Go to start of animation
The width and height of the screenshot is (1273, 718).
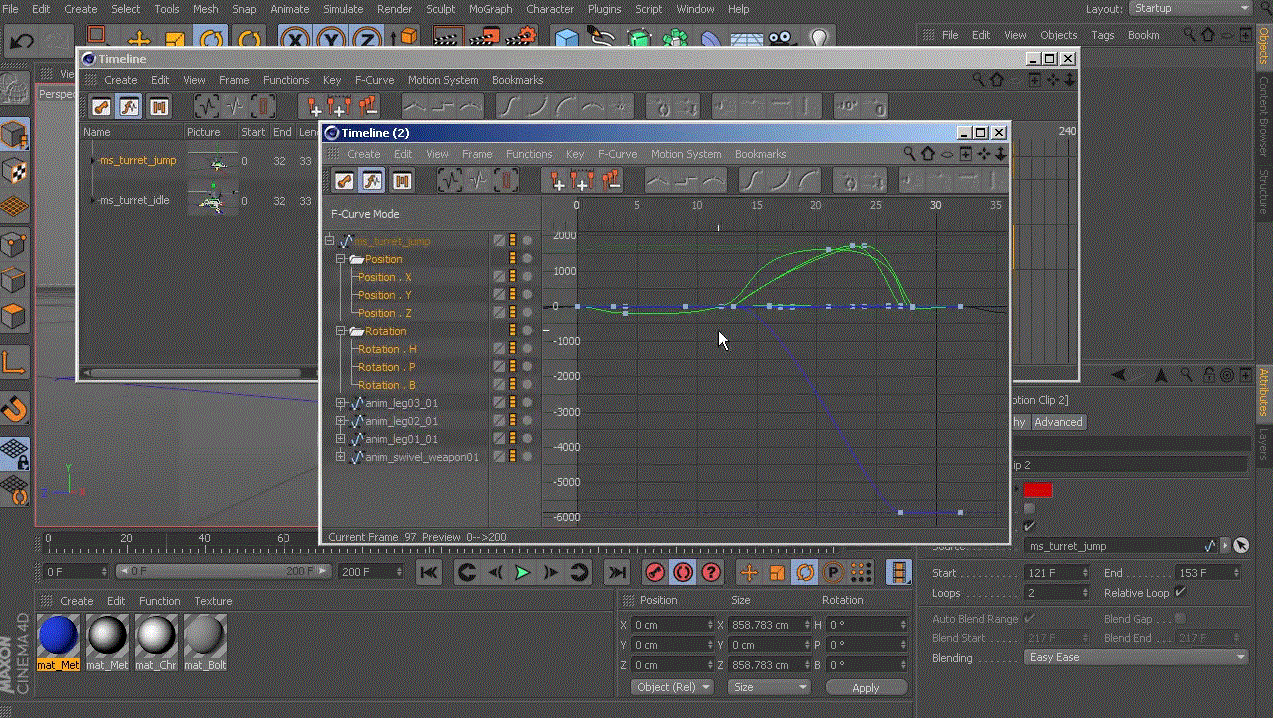coord(429,572)
